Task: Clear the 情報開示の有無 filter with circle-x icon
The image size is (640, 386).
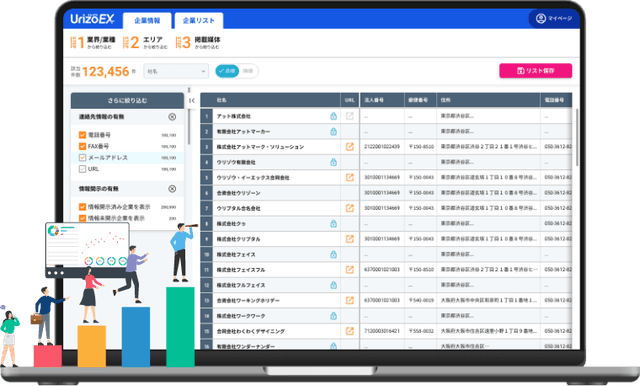Action: (x=172, y=189)
